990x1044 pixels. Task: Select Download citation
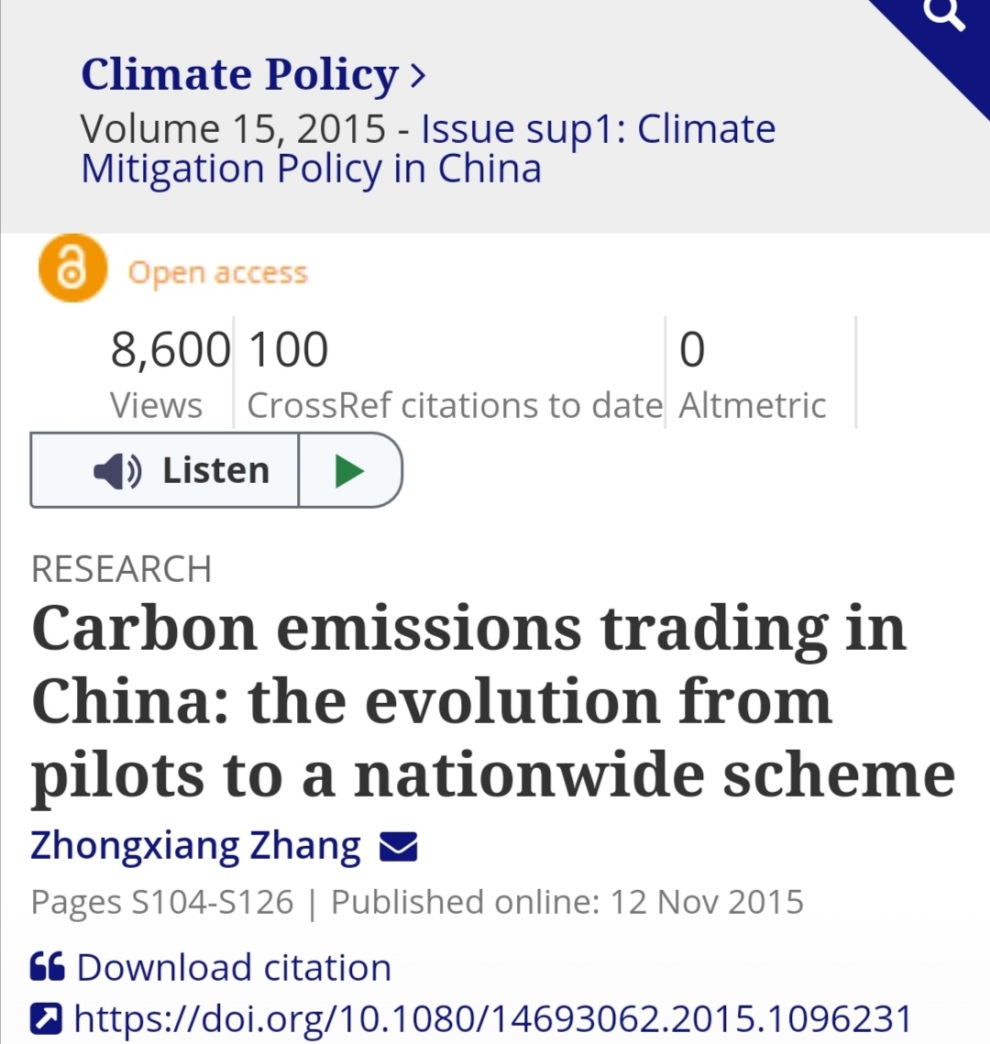click(234, 967)
